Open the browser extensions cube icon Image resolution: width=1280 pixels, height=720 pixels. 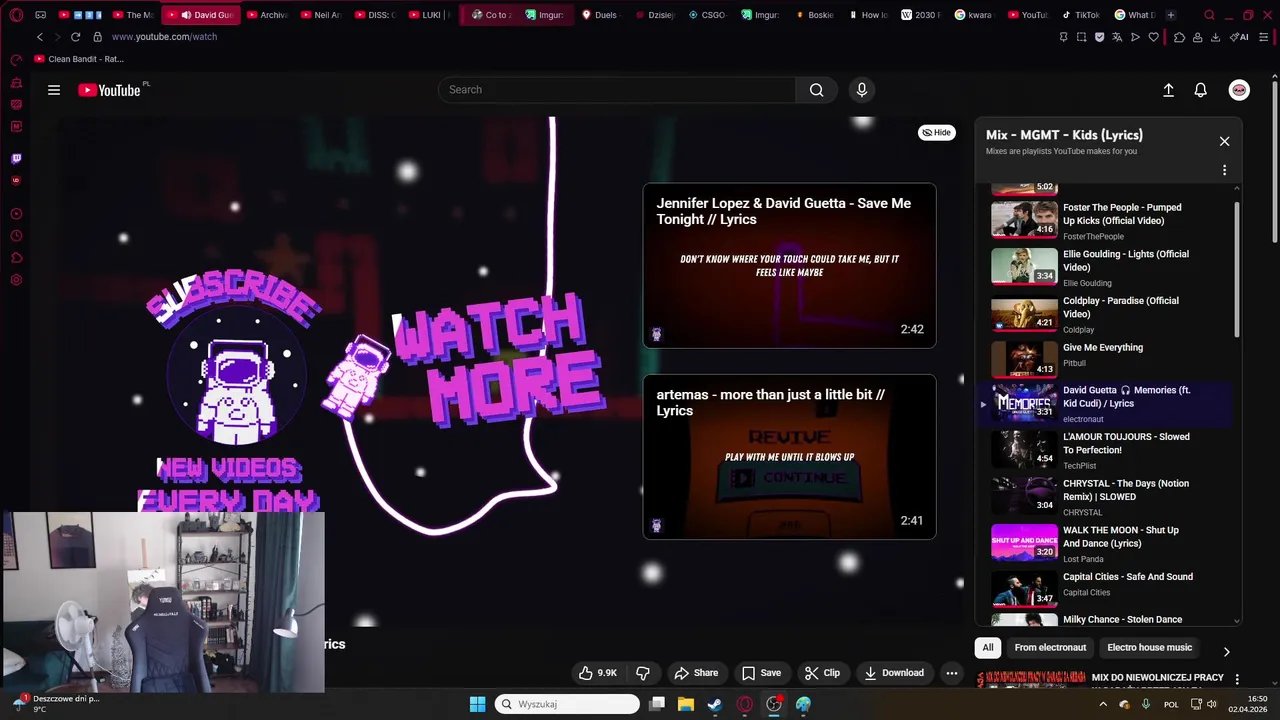click(1179, 37)
